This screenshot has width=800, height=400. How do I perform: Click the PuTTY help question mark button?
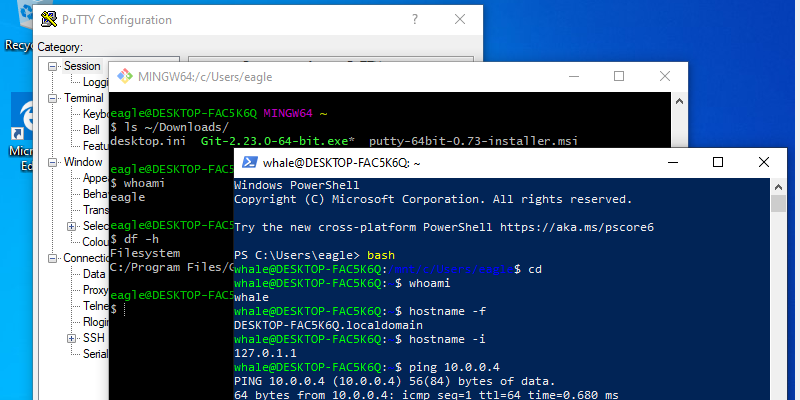click(415, 19)
